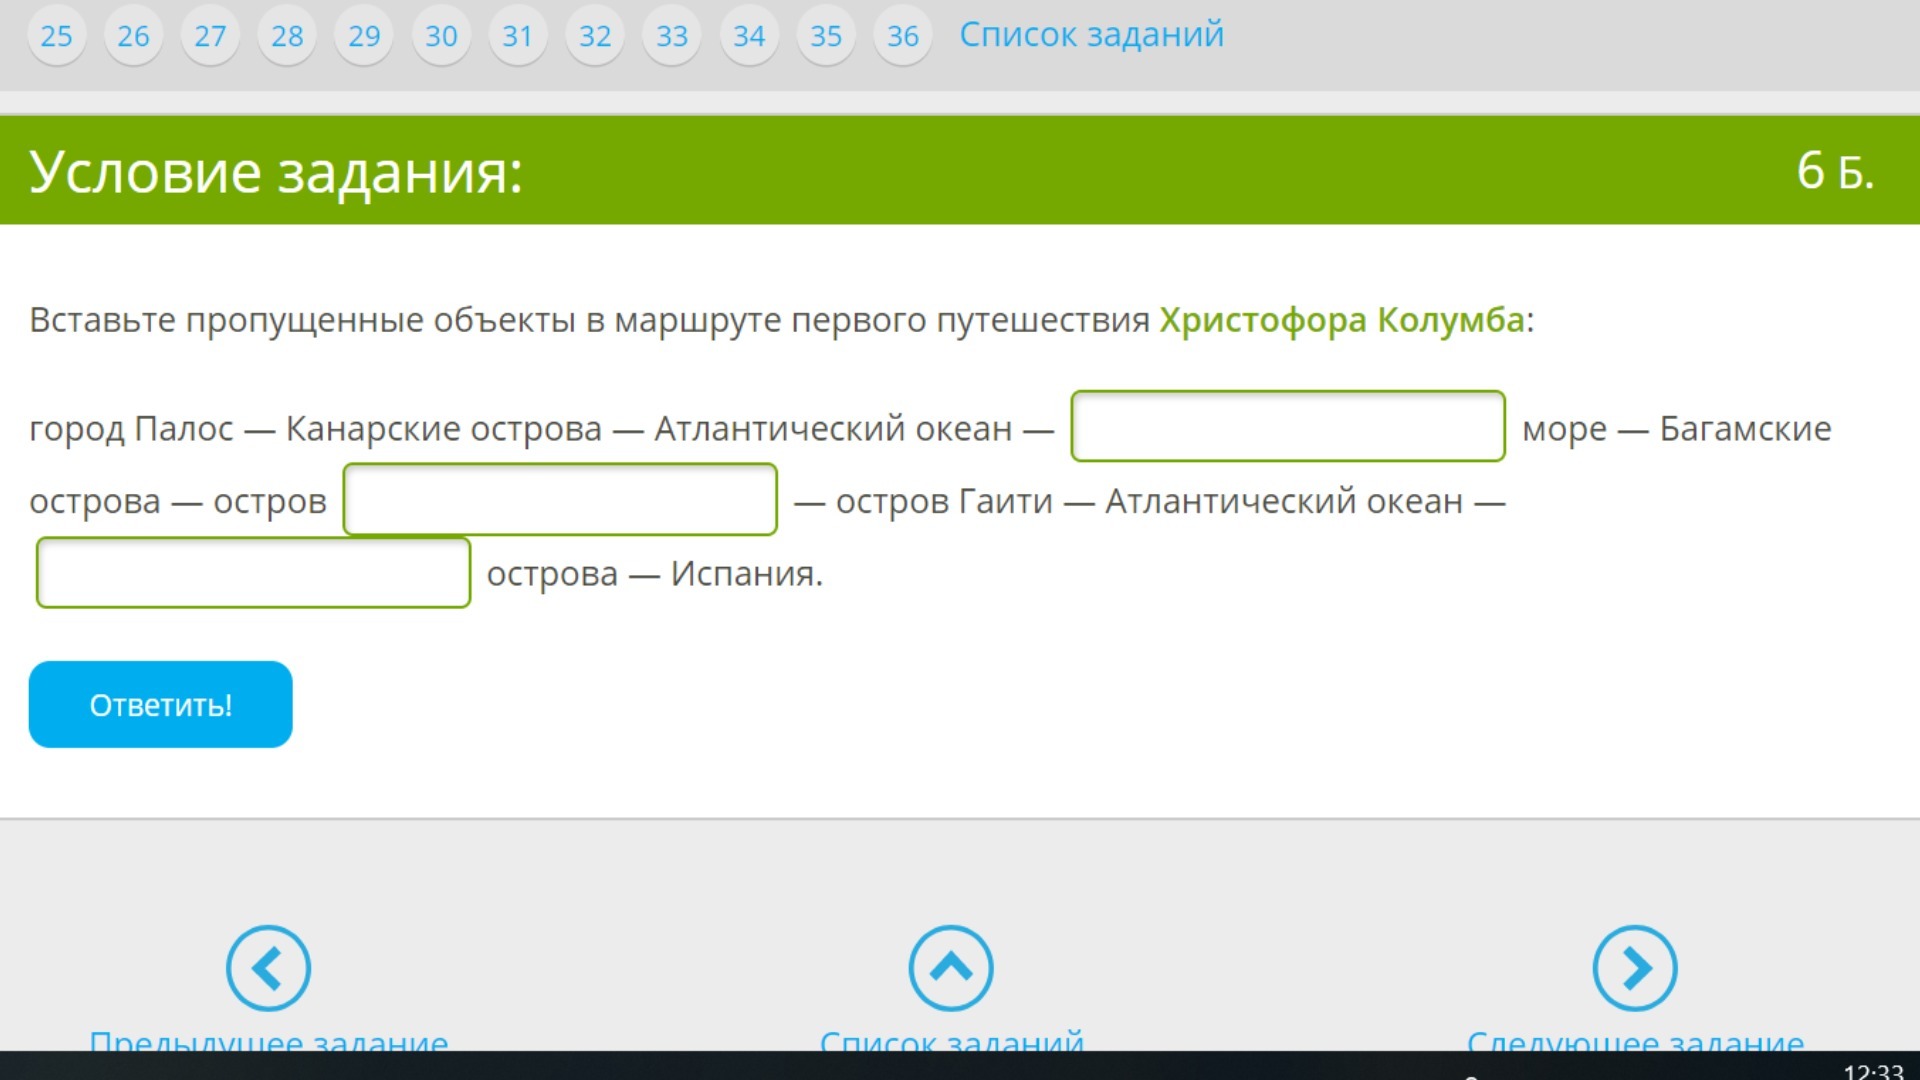Click the blank field after остров
Screen dimensions: 1920x1080
[x=560, y=500]
